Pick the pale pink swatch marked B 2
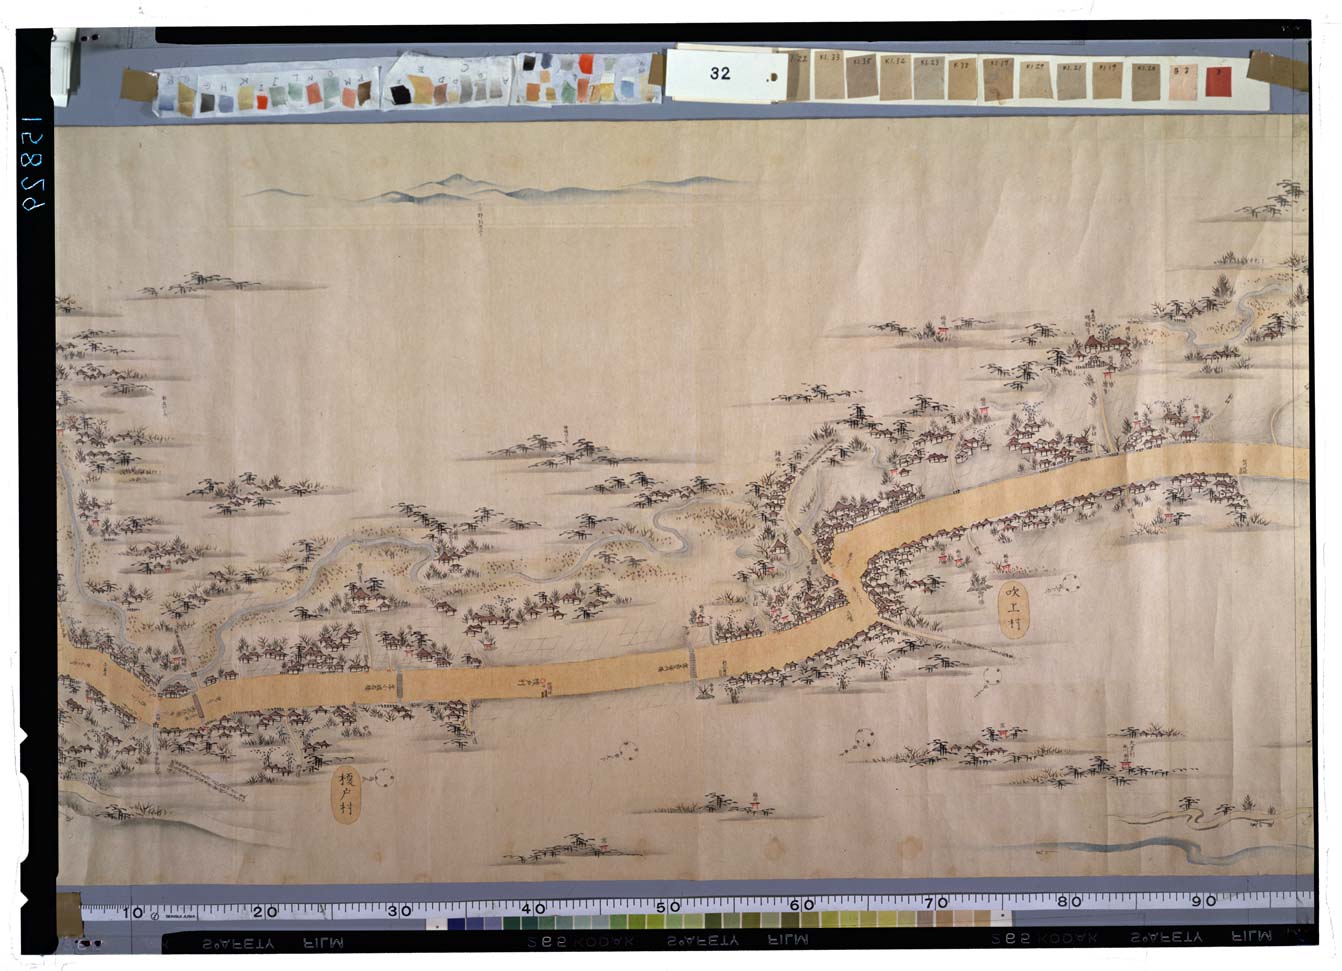The height and width of the screenshot is (971, 1342). [1182, 81]
